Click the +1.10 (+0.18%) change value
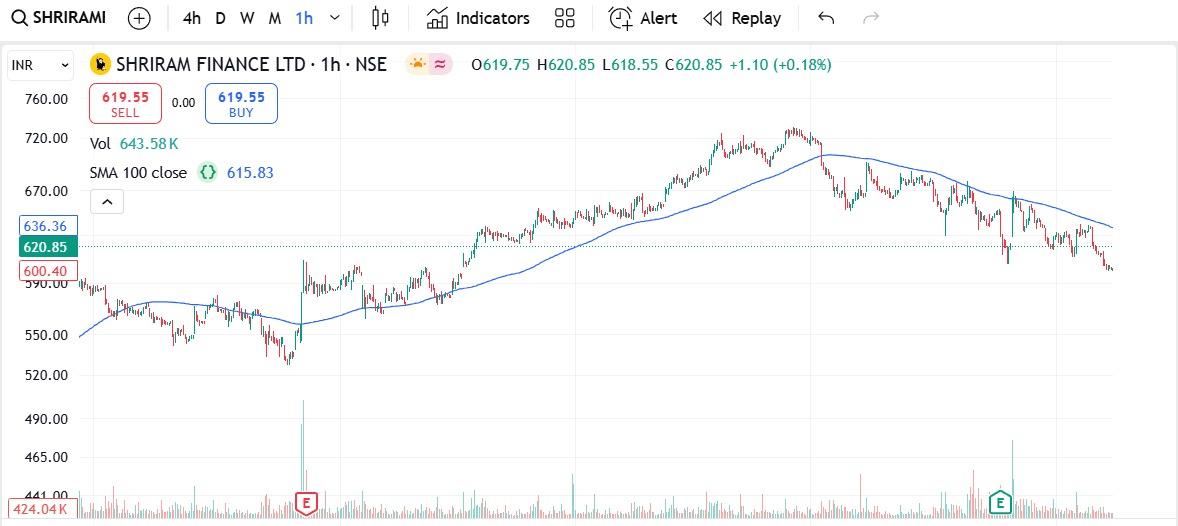 (x=781, y=65)
